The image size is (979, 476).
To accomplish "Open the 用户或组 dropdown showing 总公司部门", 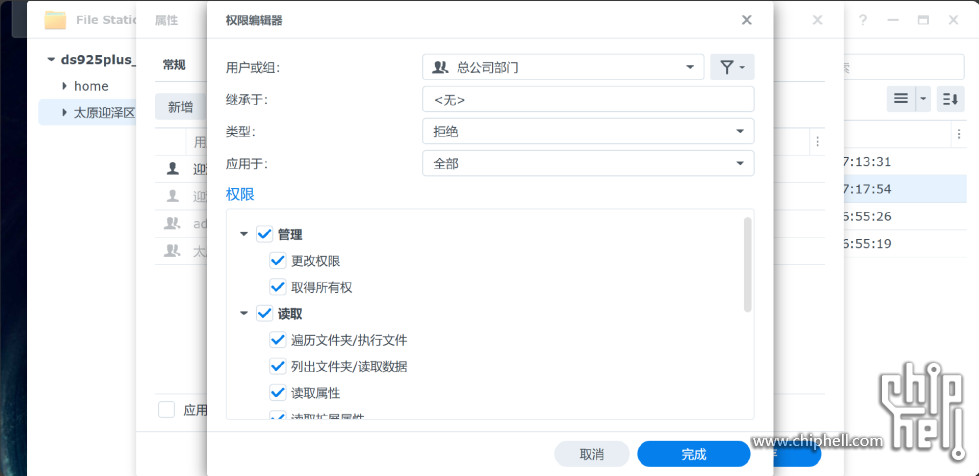I will click(563, 67).
